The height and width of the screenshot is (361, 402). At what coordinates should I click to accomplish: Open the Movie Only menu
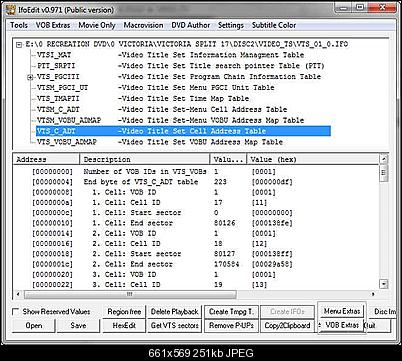click(x=97, y=25)
